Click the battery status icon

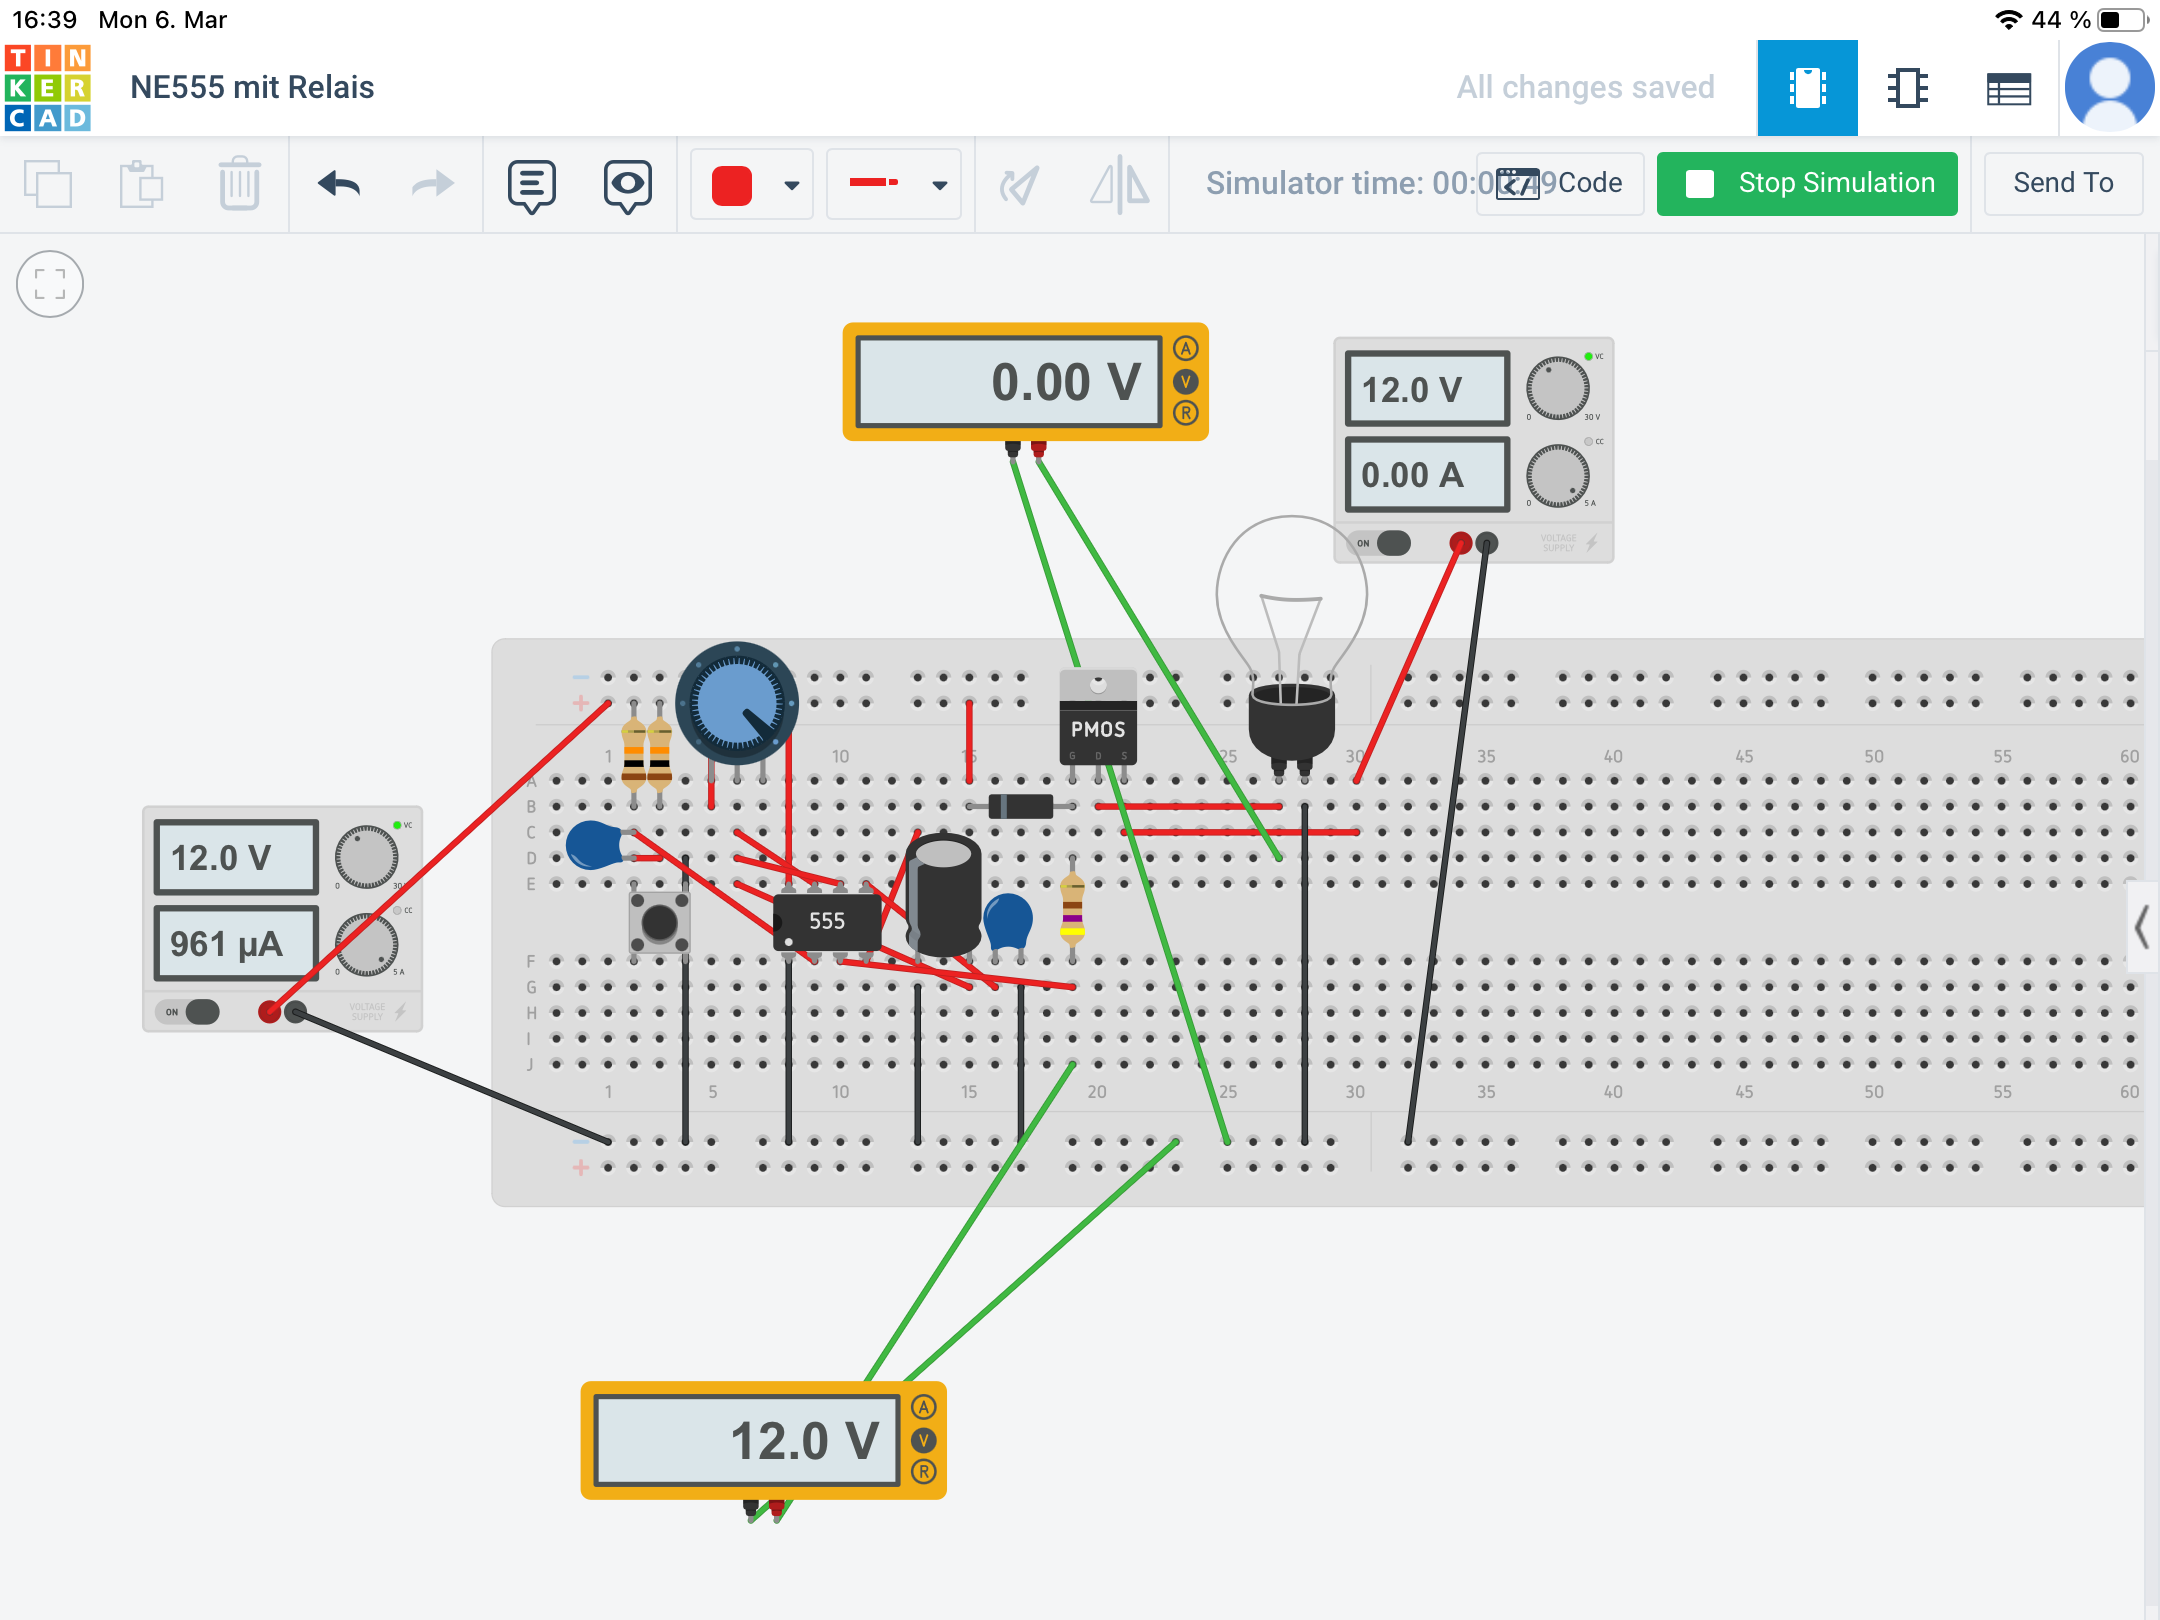(x=2122, y=20)
